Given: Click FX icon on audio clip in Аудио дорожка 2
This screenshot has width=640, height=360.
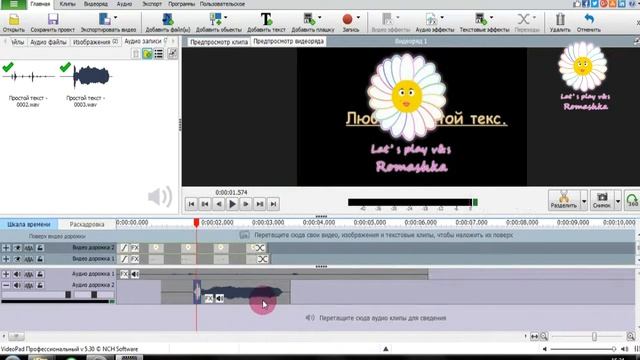Looking at the screenshot, I should point(209,299).
